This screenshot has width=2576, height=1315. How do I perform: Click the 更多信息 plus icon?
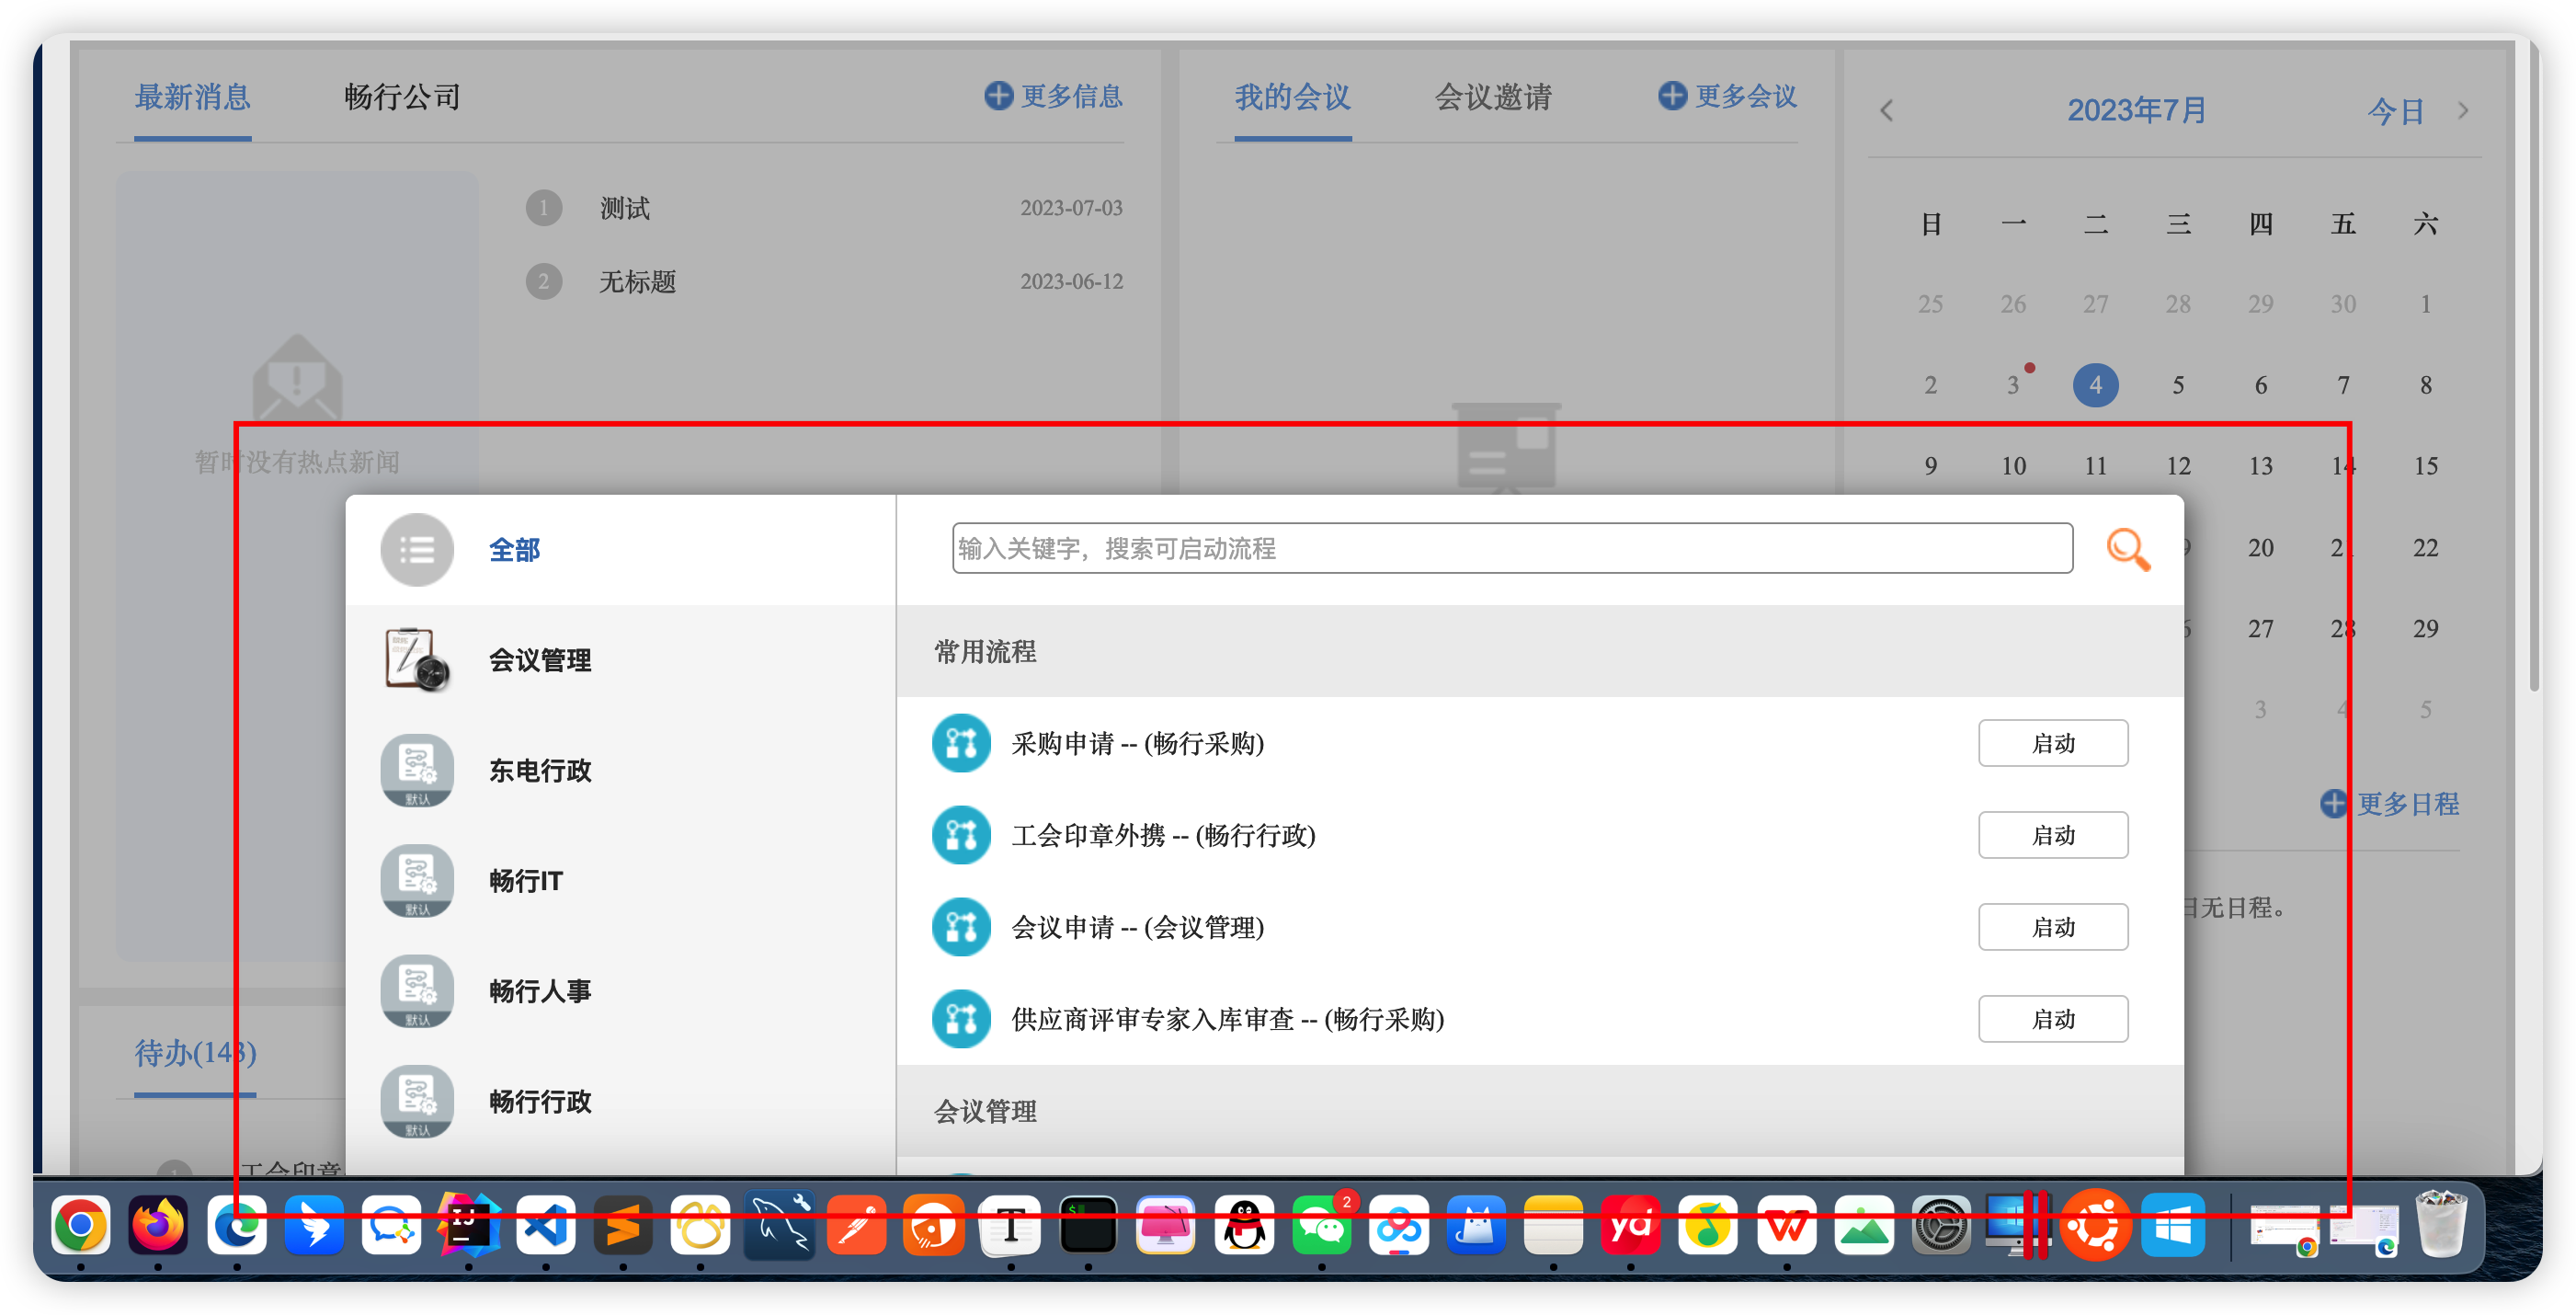pyautogui.click(x=998, y=95)
